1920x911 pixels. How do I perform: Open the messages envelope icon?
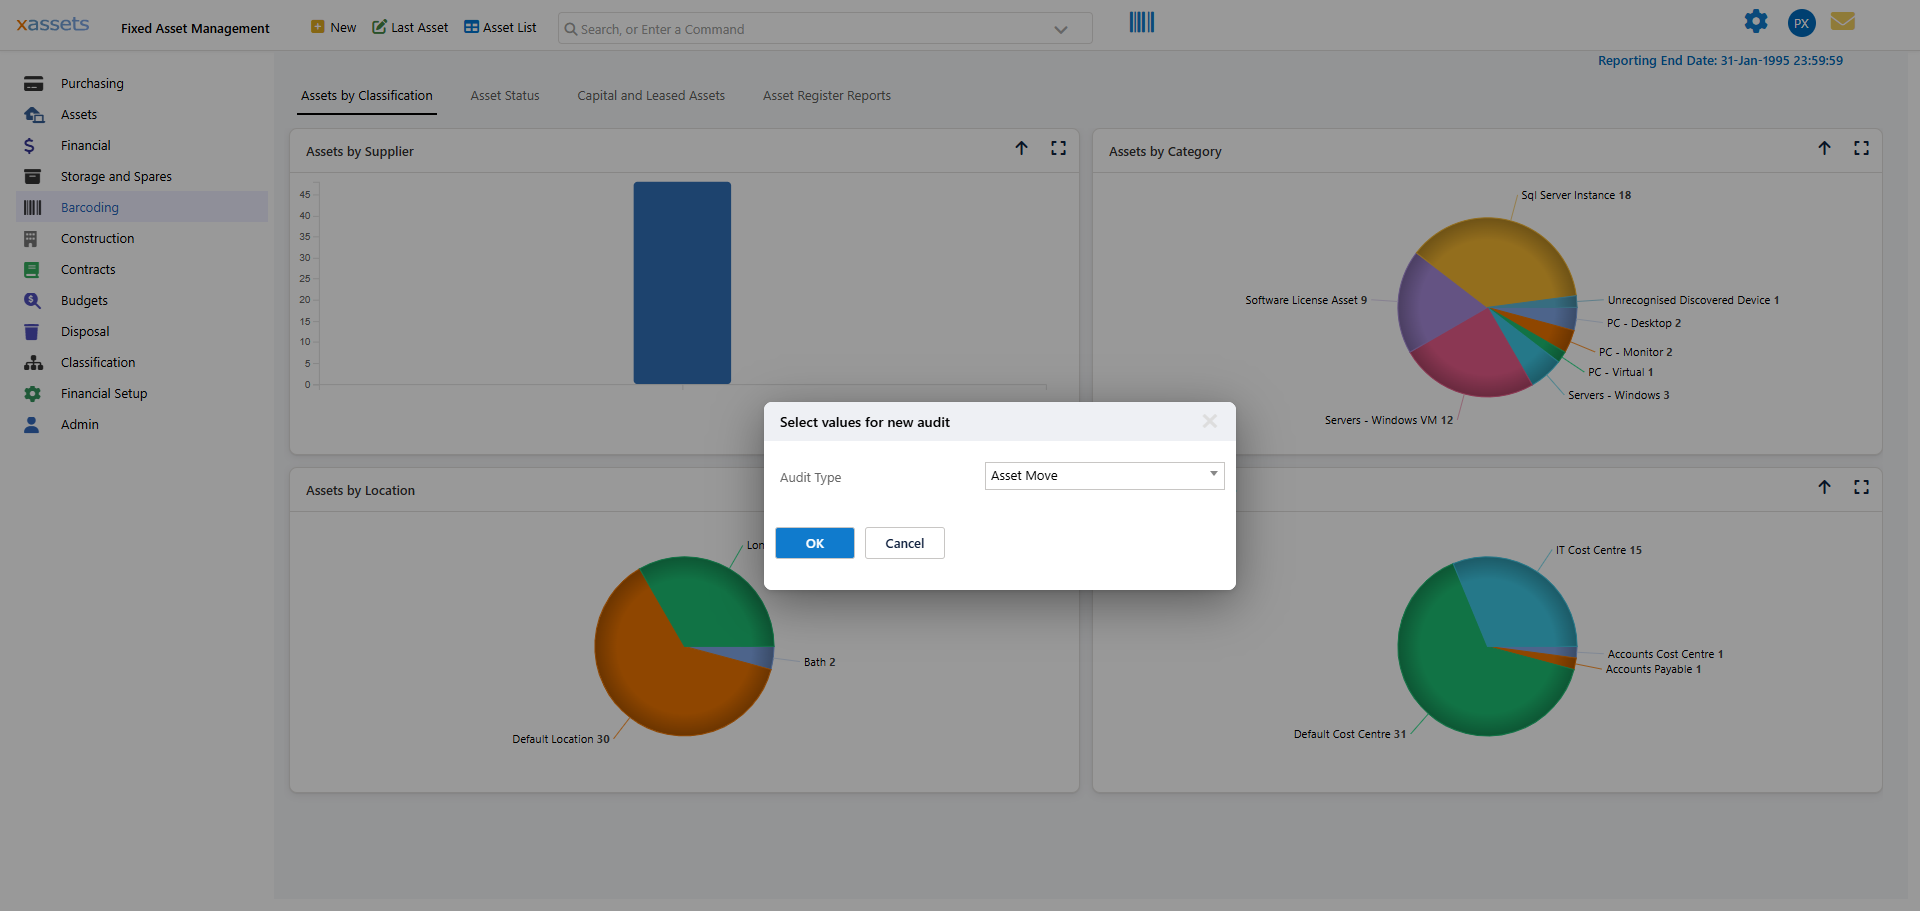pyautogui.click(x=1843, y=21)
